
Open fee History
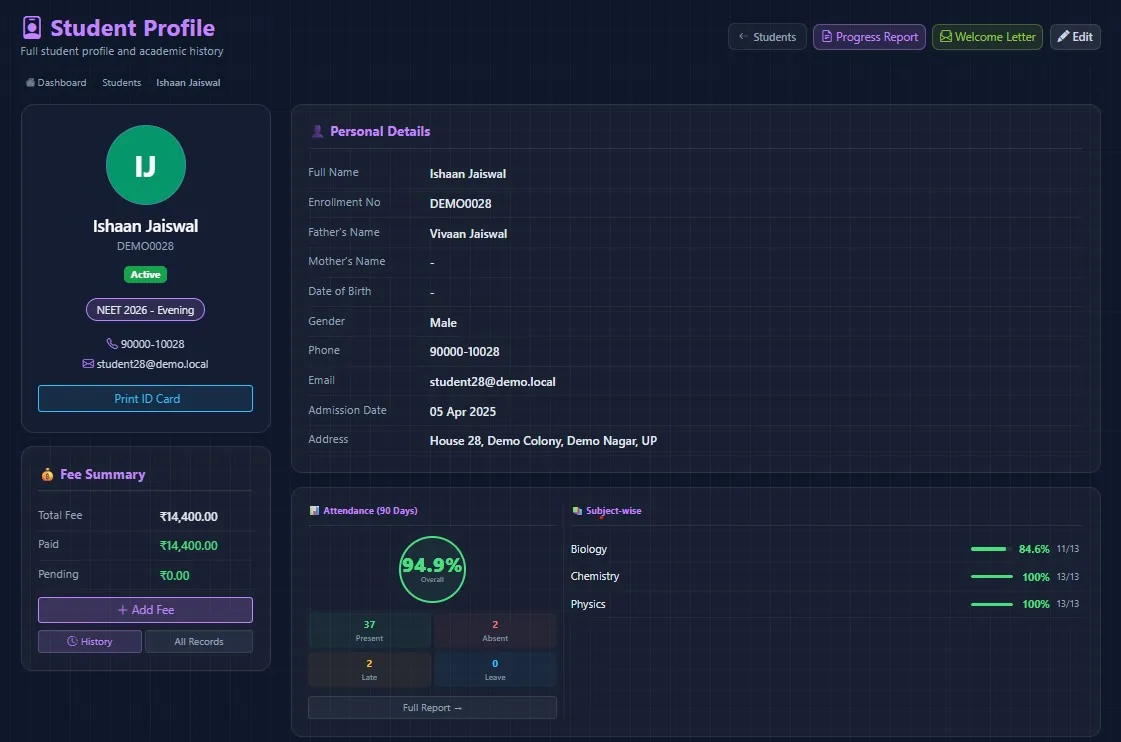90,641
